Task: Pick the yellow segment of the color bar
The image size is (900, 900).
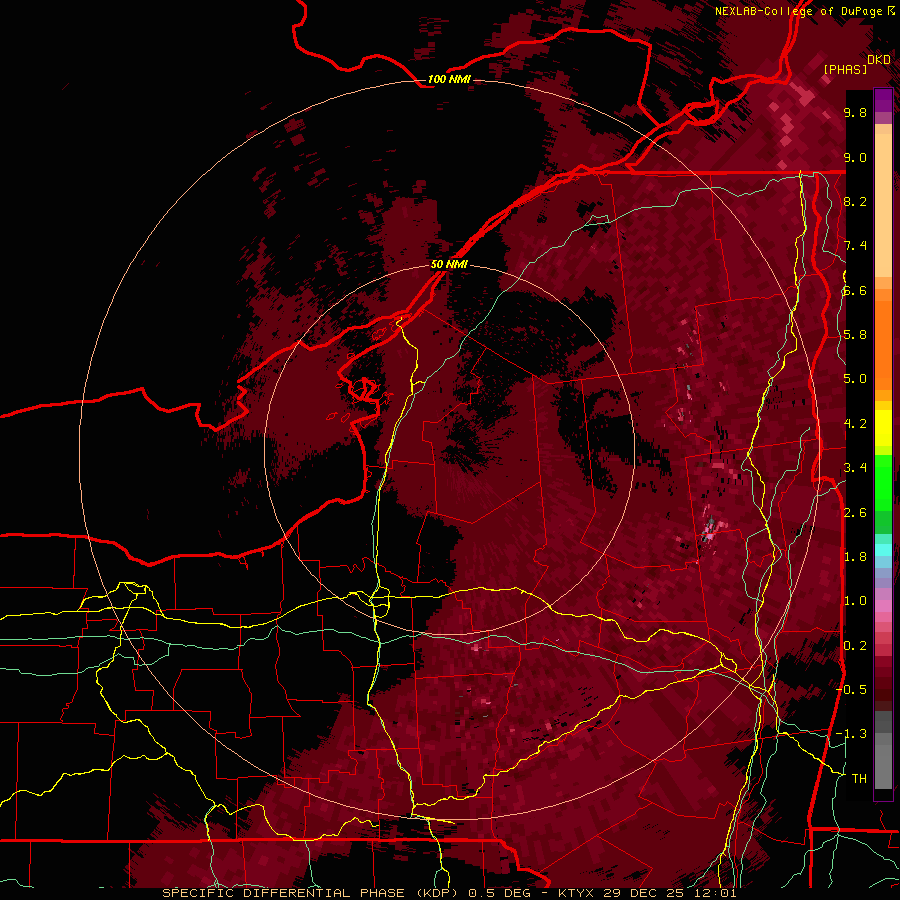Action: (883, 428)
